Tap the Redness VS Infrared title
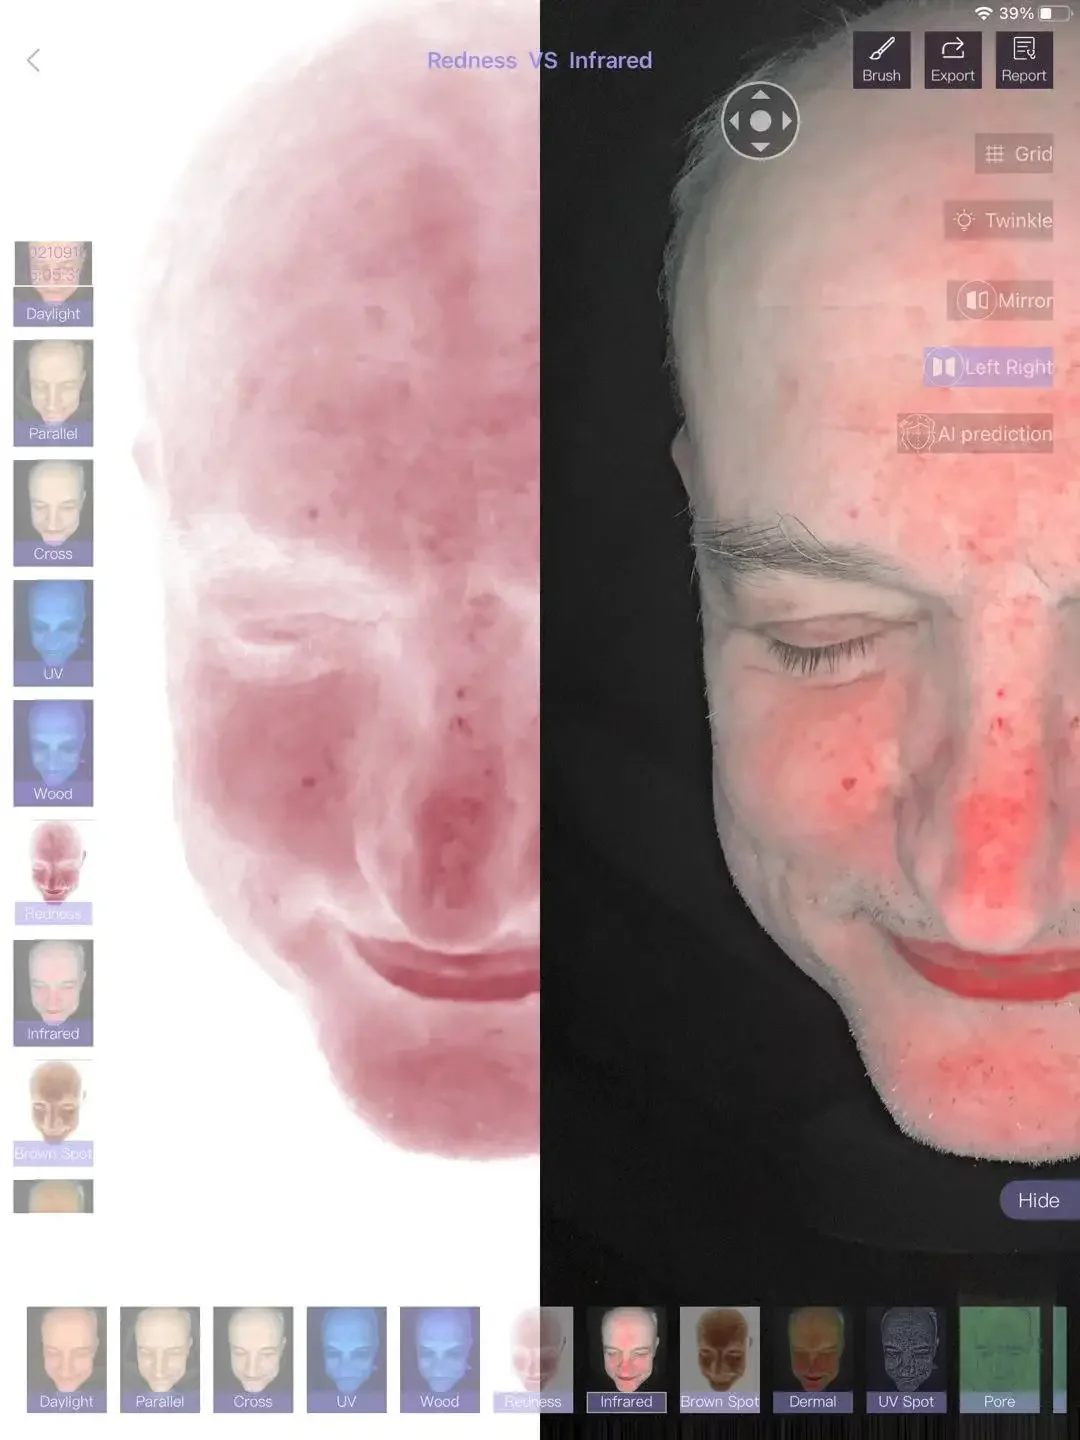Image resolution: width=1080 pixels, height=1440 pixels. 539,61
